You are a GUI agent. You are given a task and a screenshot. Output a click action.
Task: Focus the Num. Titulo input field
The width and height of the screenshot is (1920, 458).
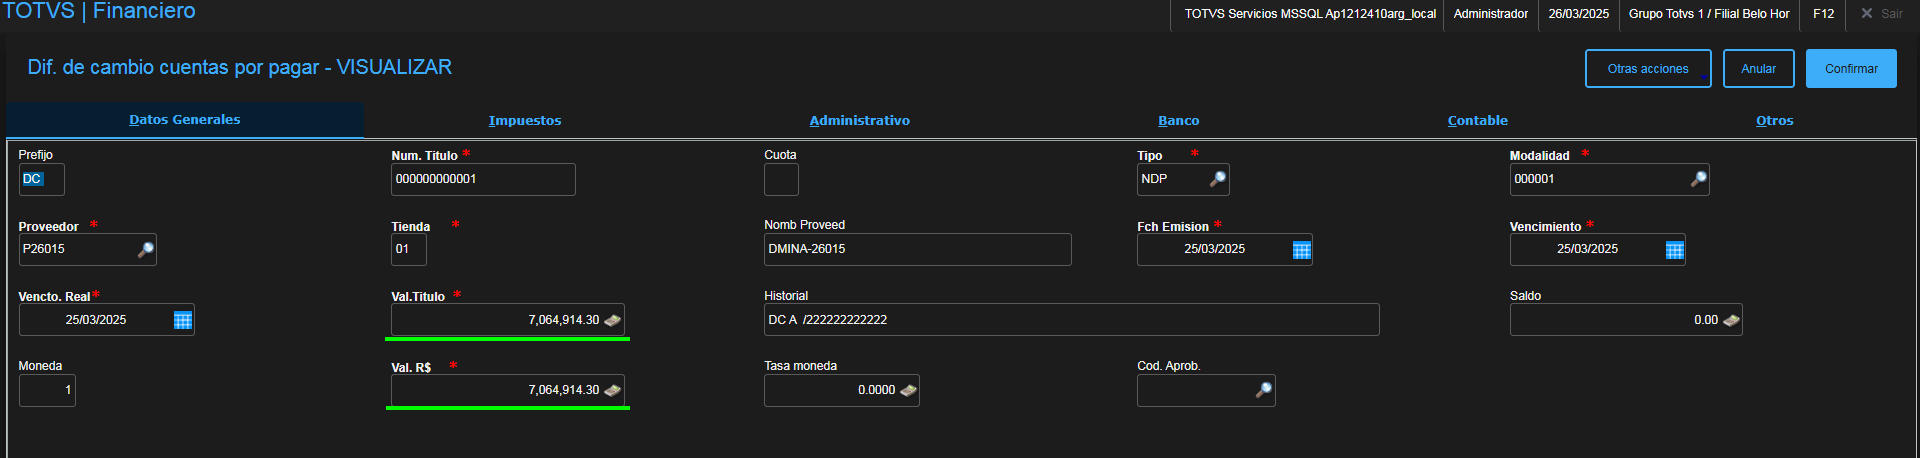[482, 179]
